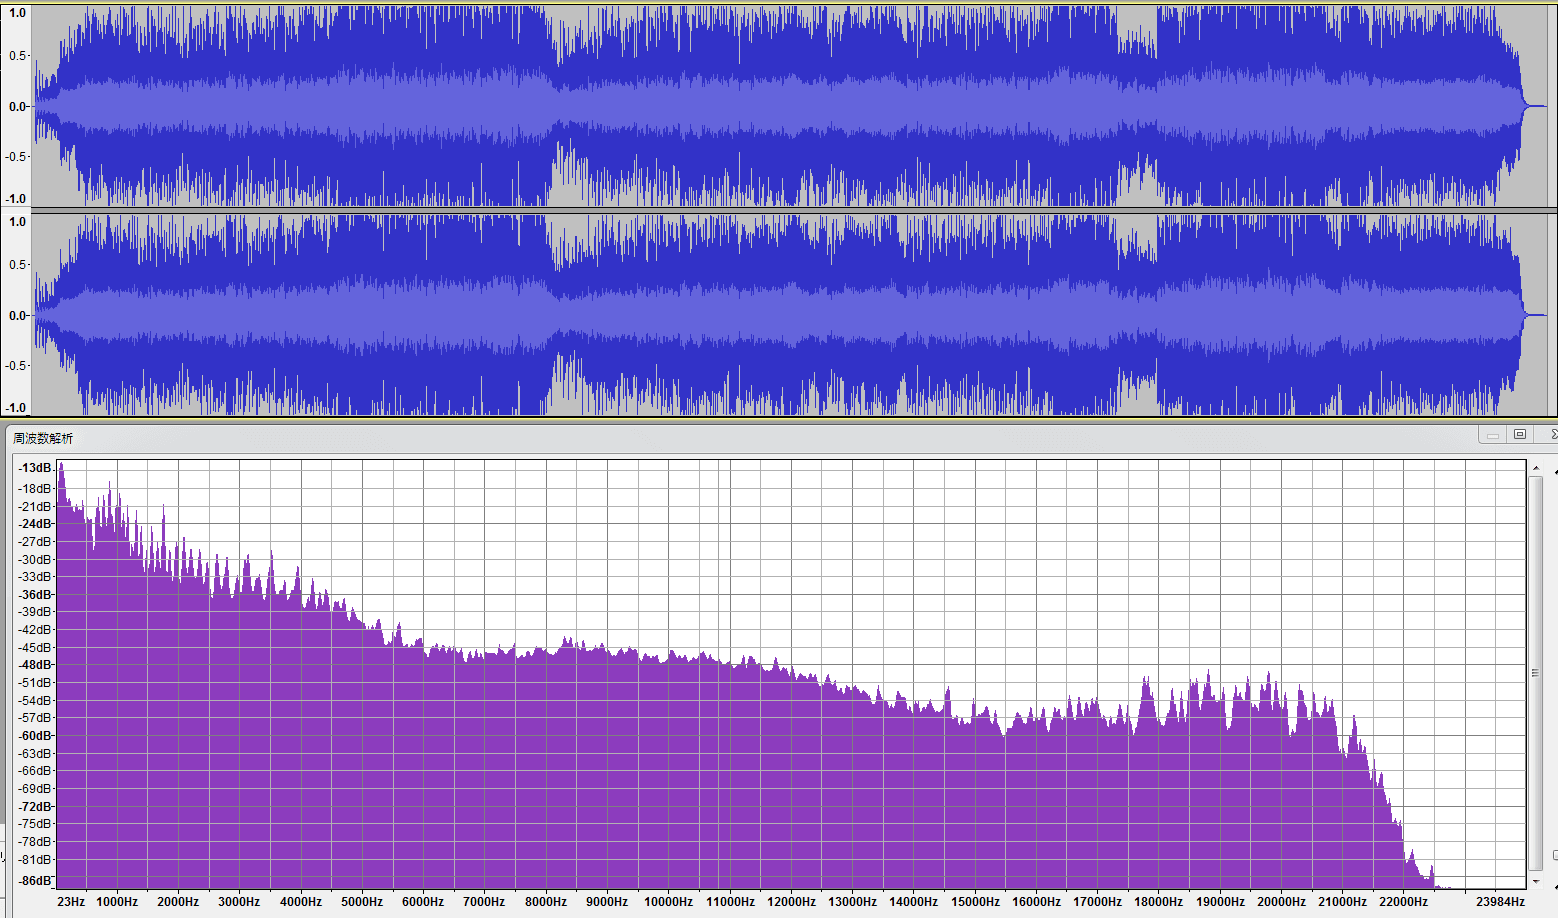
Task: Click the scrollbar down arrow beside spectrum plot
Action: tap(1536, 882)
